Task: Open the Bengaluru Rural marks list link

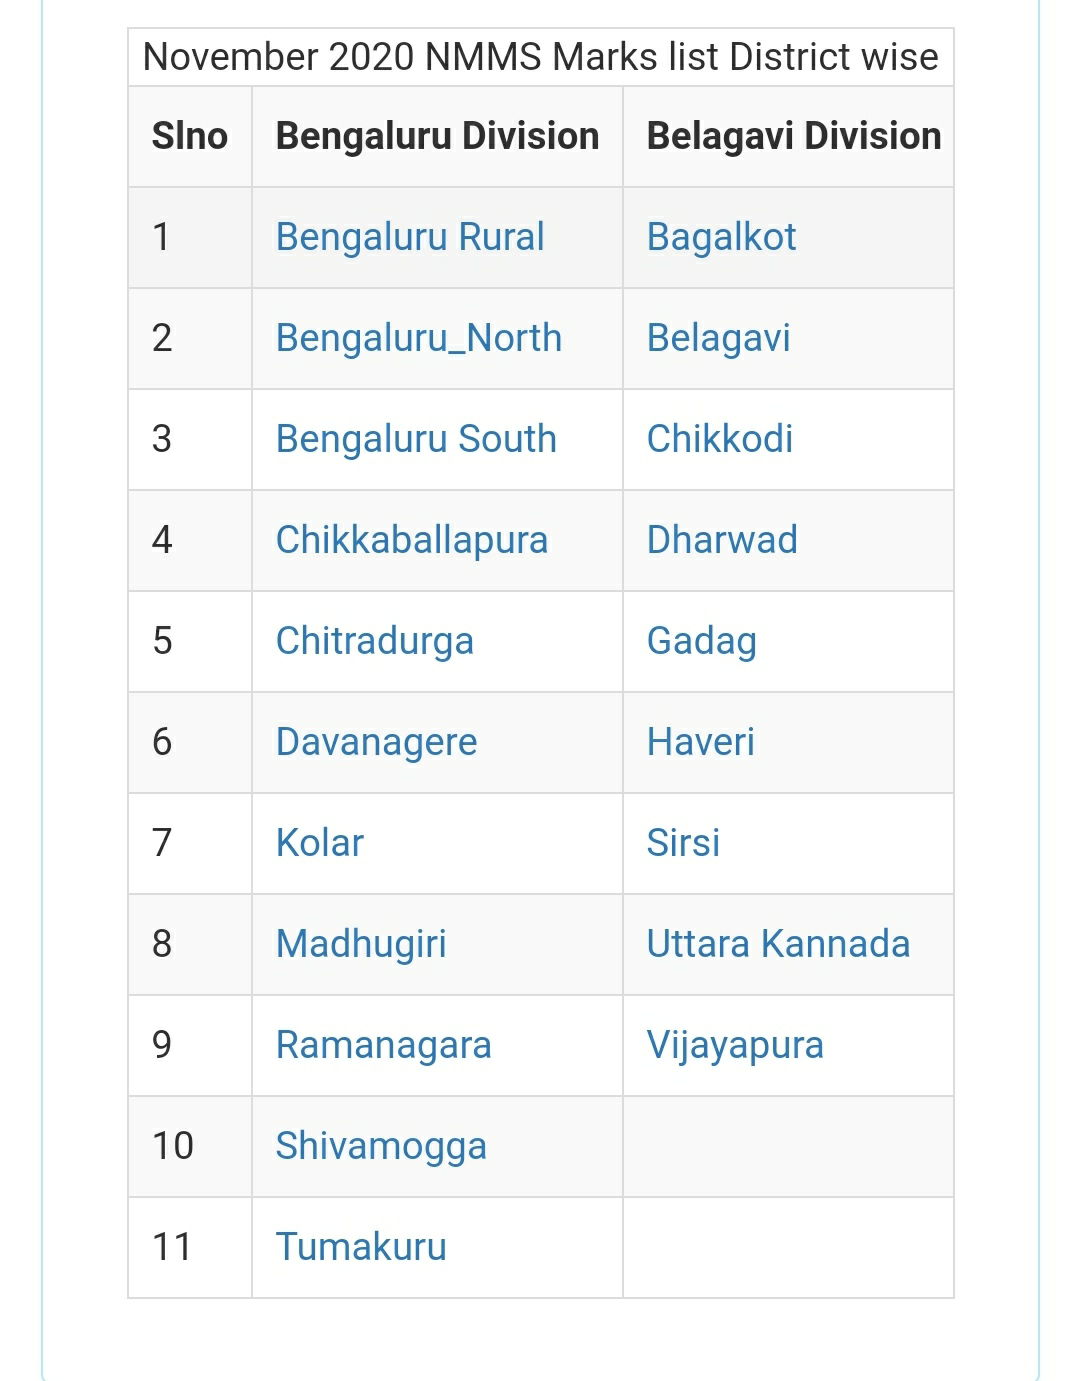Action: point(410,237)
